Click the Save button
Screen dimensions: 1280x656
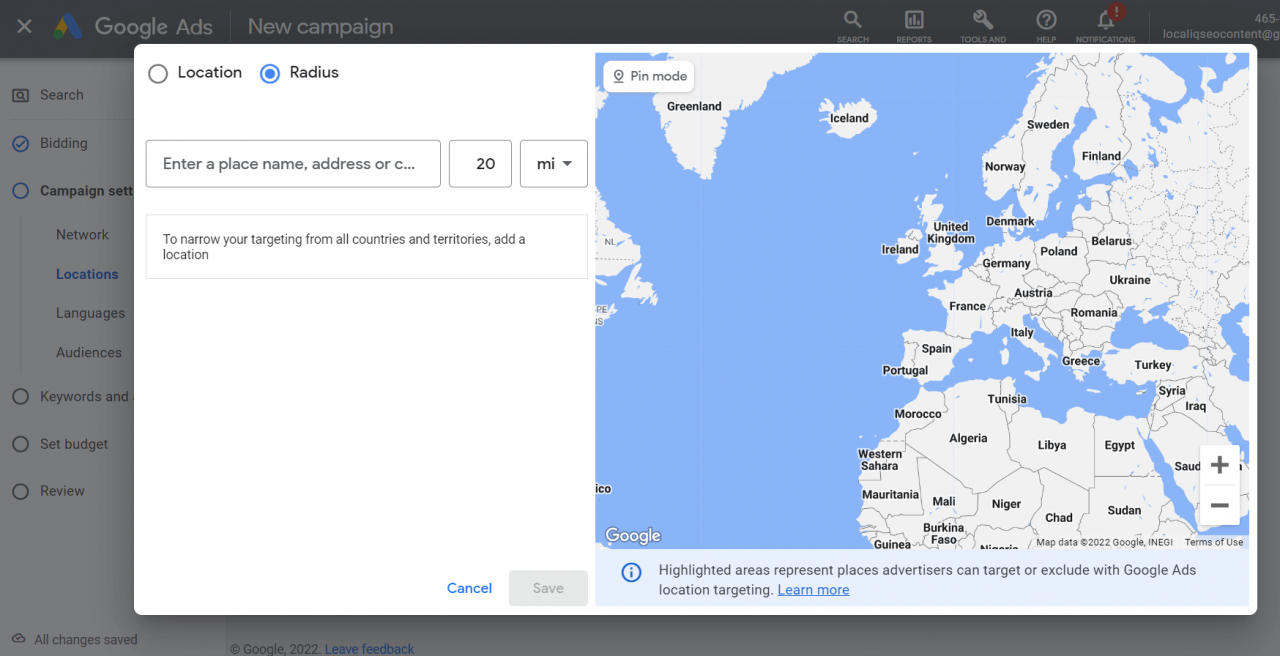point(548,588)
